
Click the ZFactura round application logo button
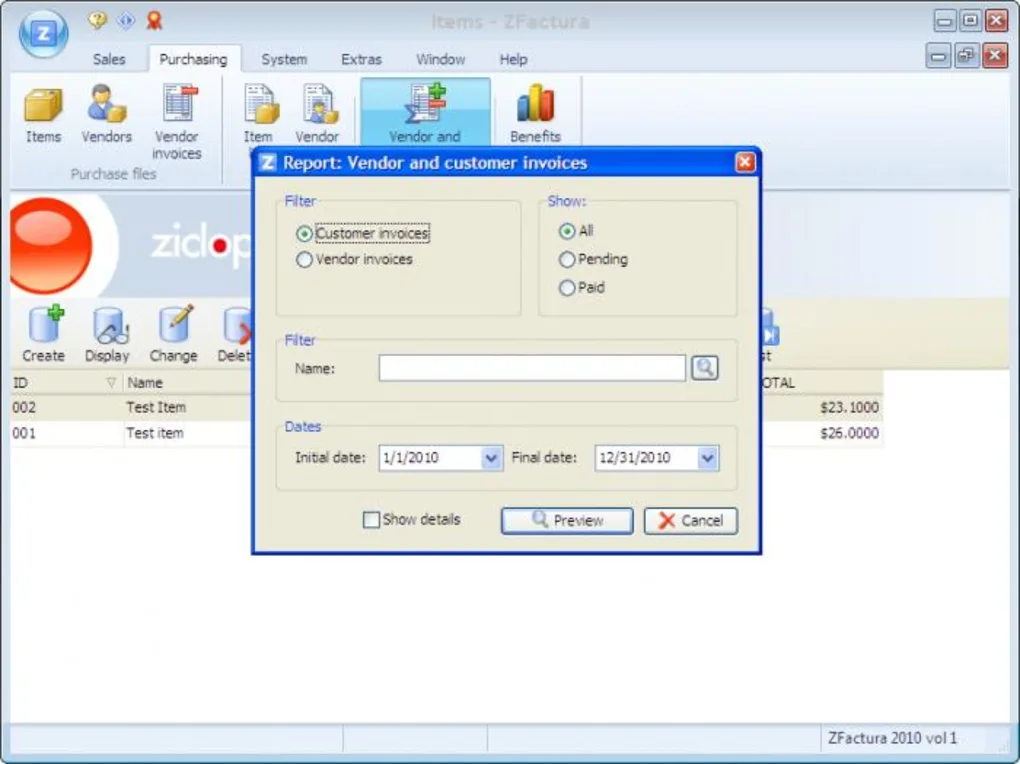pos(43,34)
